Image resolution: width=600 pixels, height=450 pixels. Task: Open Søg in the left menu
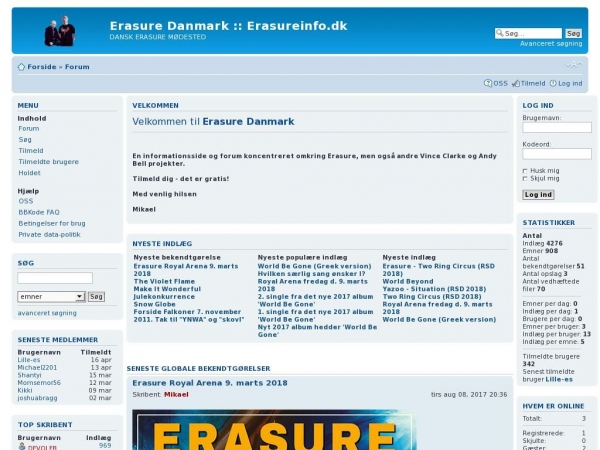pyautogui.click(x=25, y=140)
